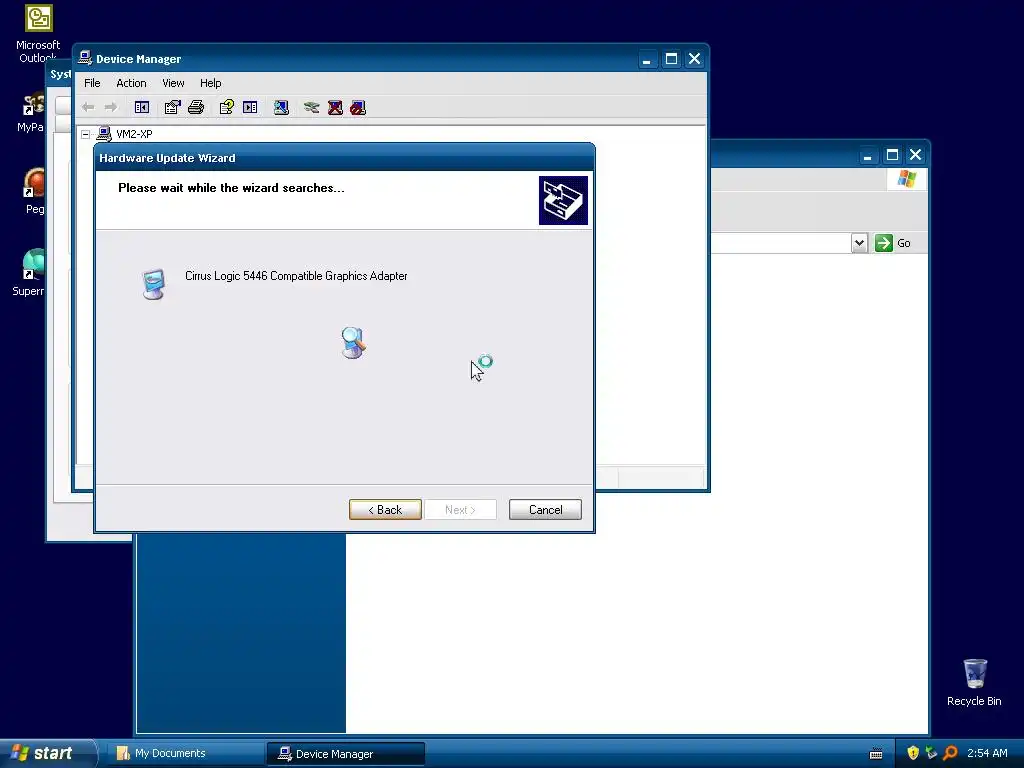This screenshot has width=1024, height=768.
Task: Click the Back button in the wizard
Action: 385,509
